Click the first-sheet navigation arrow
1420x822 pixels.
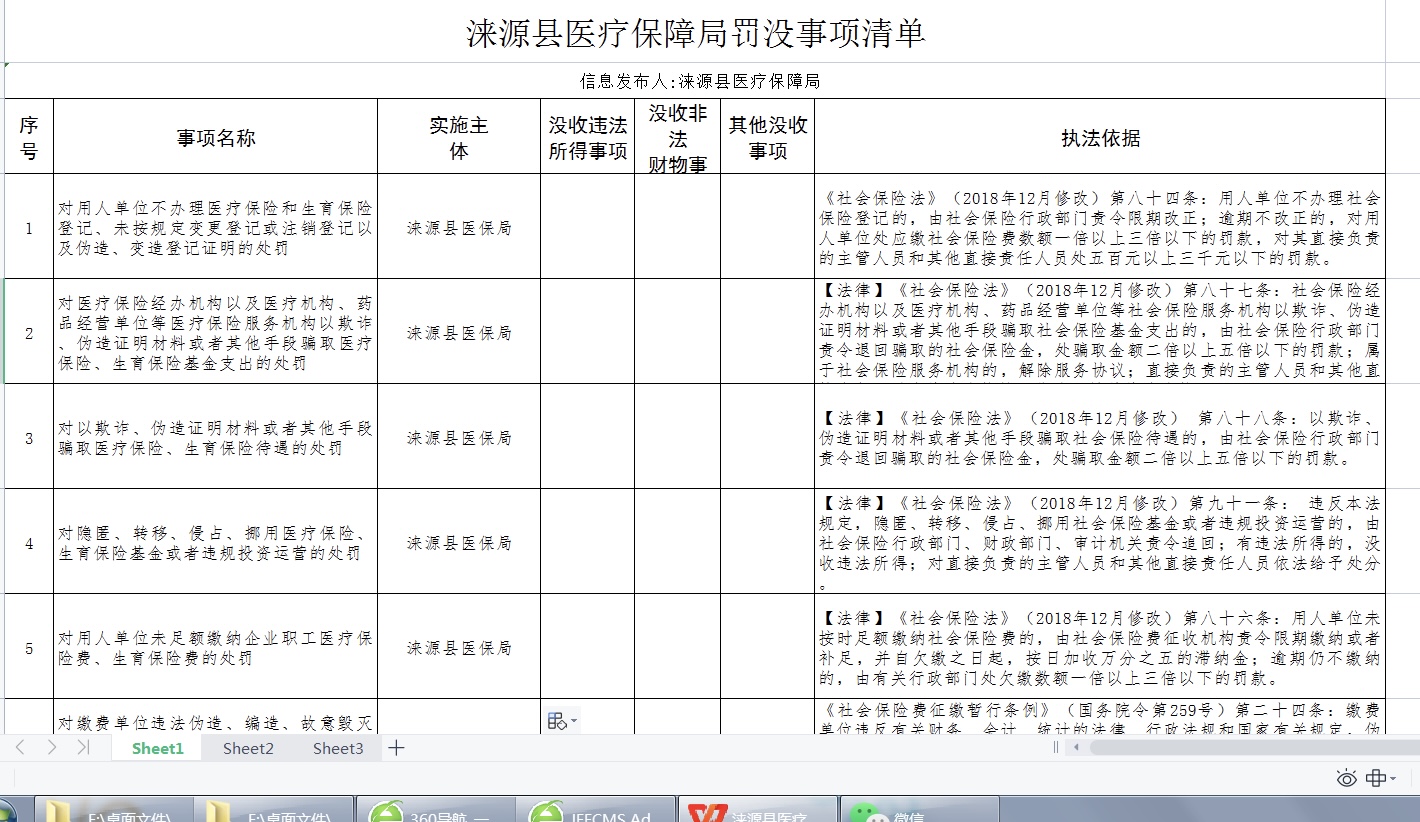[x=21, y=747]
